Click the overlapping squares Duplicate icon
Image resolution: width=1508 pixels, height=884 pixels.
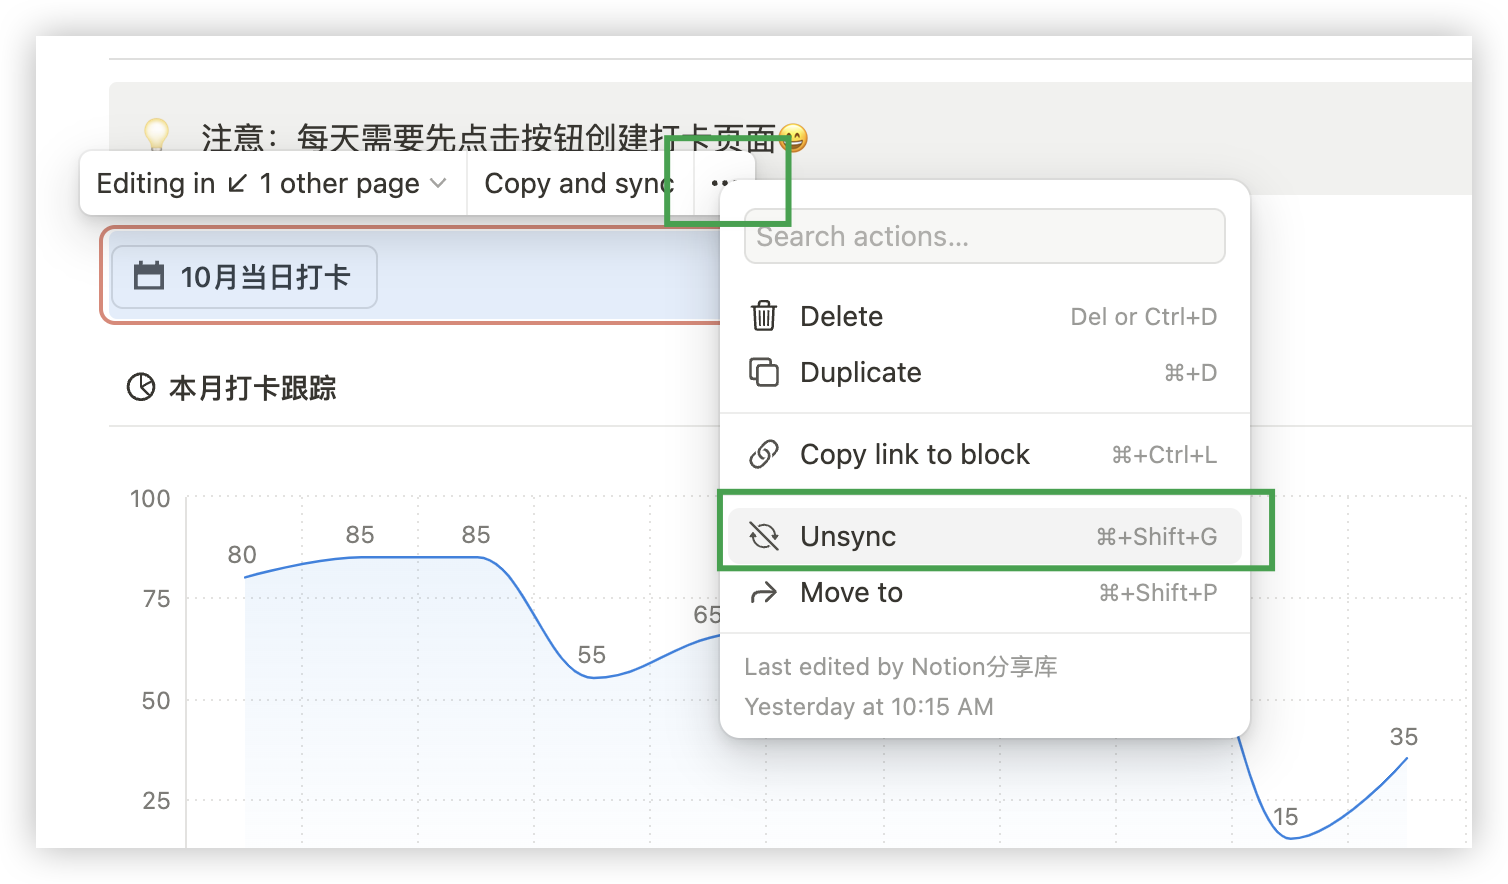click(764, 372)
